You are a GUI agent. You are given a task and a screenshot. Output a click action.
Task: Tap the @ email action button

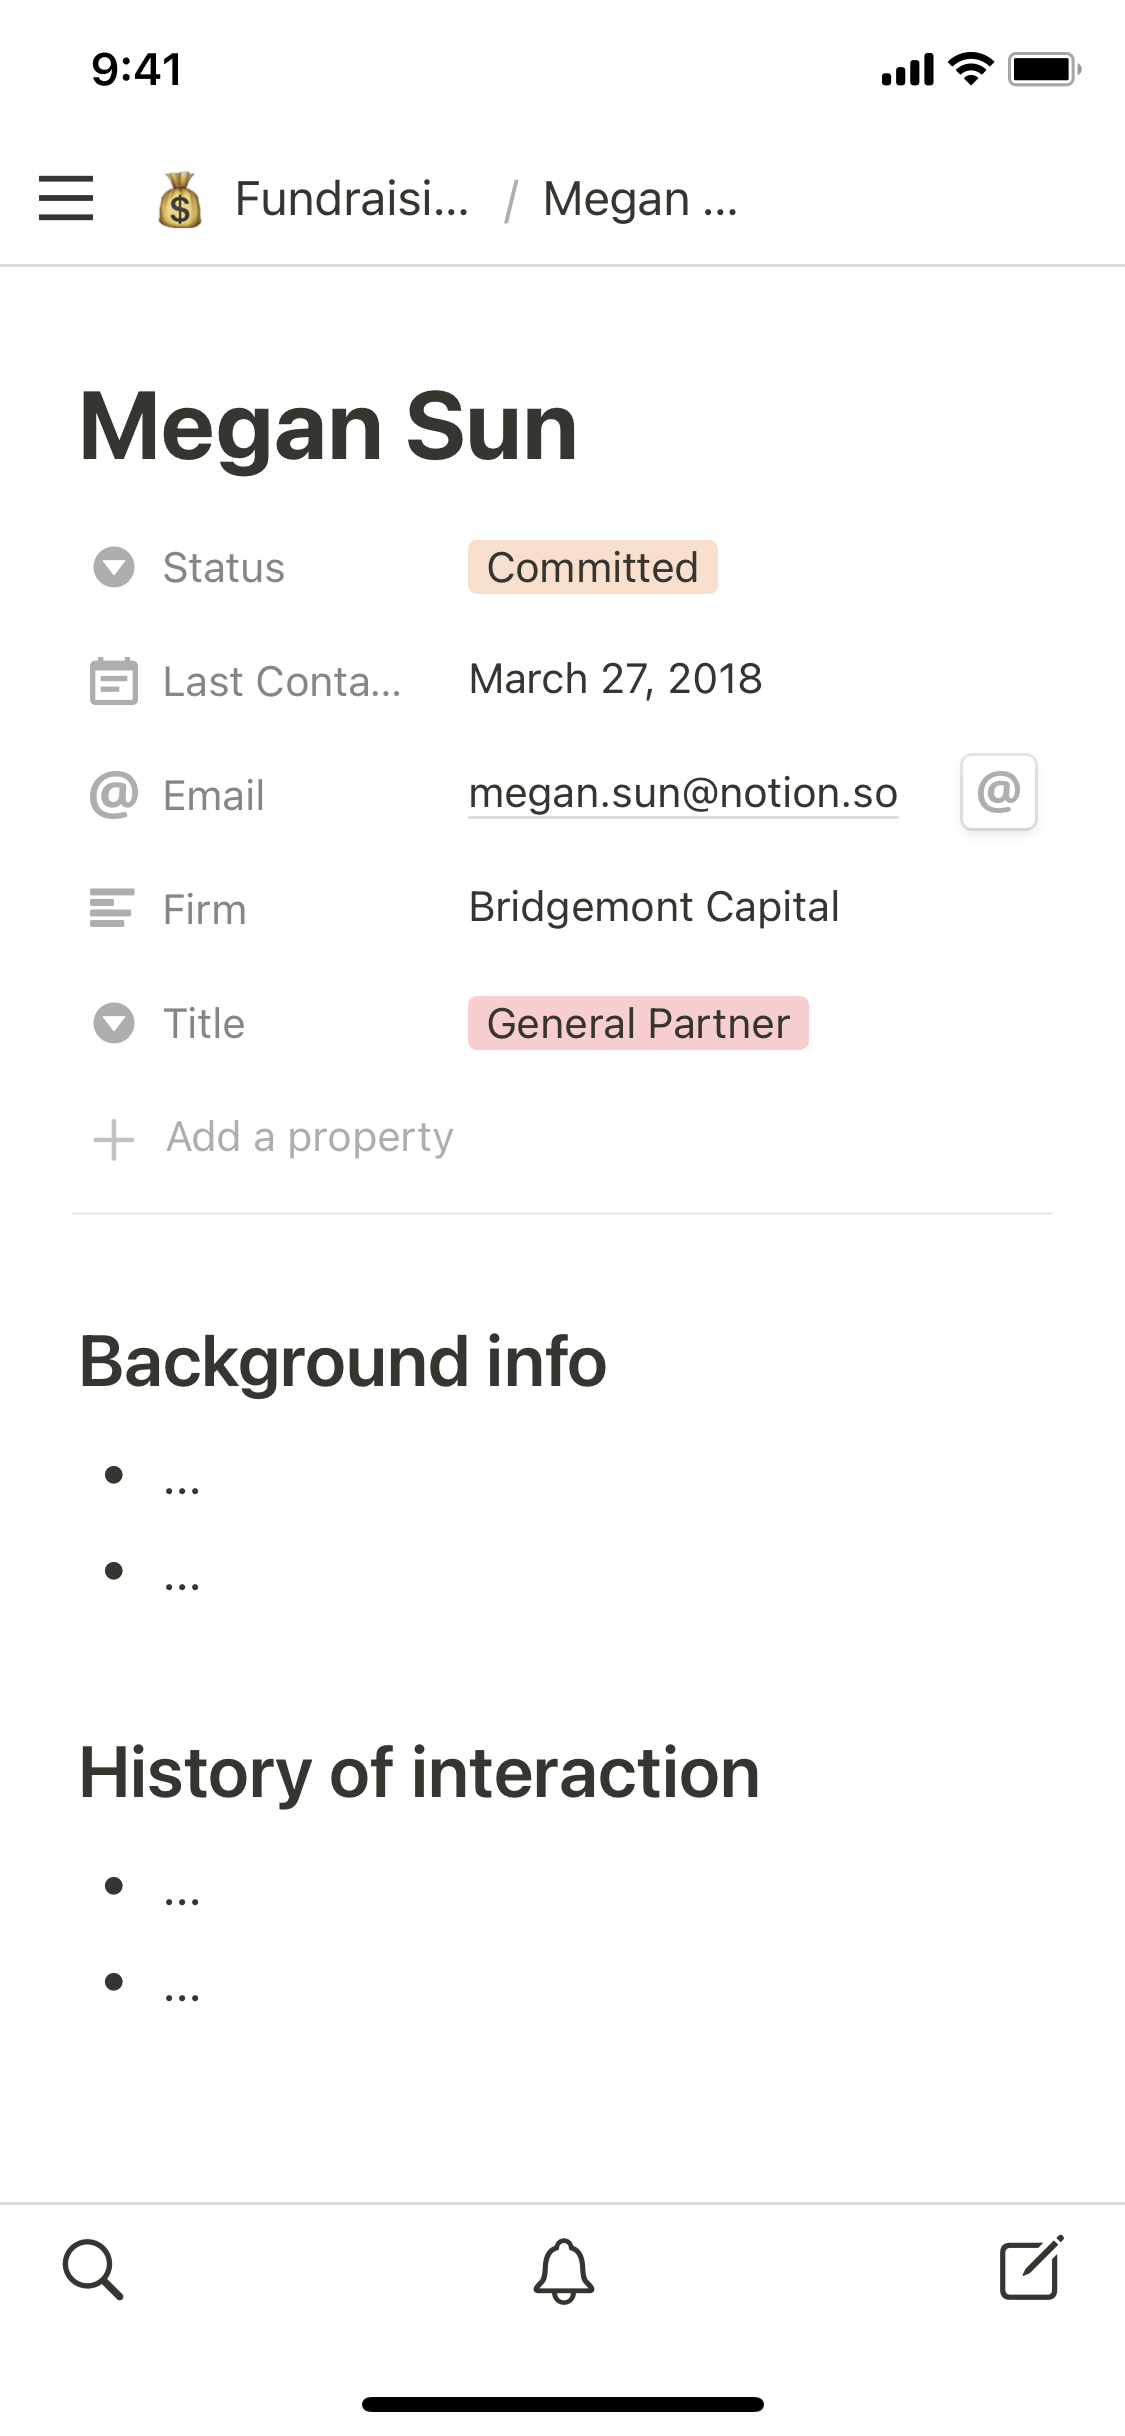(x=998, y=792)
